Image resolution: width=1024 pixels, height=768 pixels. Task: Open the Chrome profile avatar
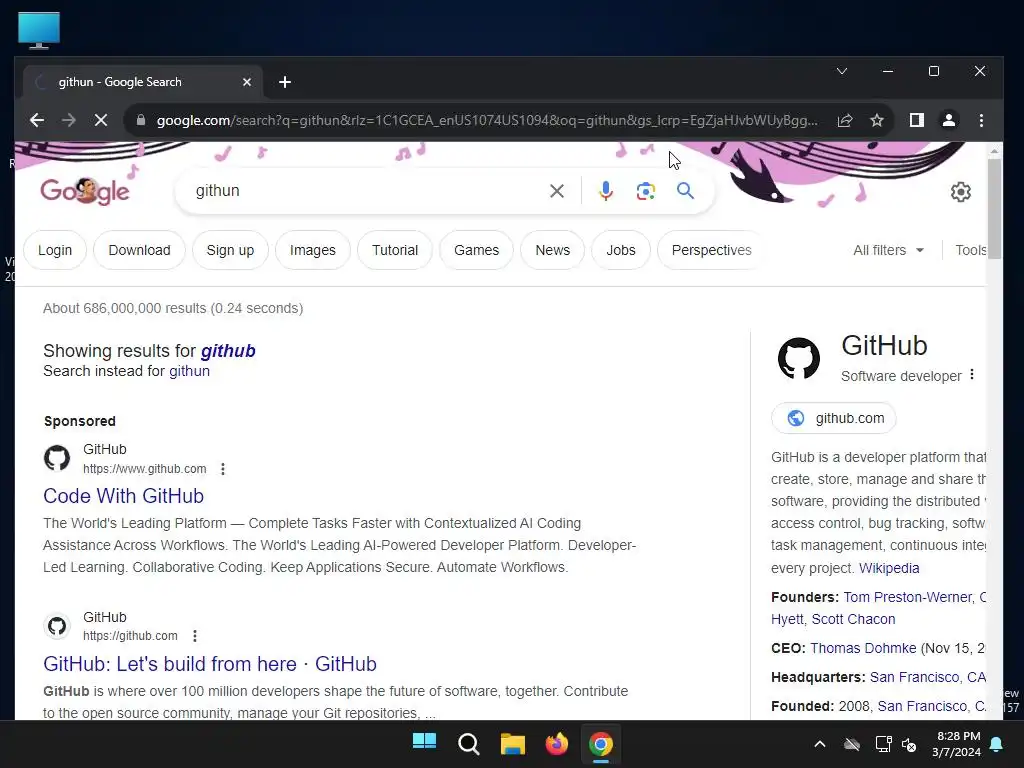[948, 120]
